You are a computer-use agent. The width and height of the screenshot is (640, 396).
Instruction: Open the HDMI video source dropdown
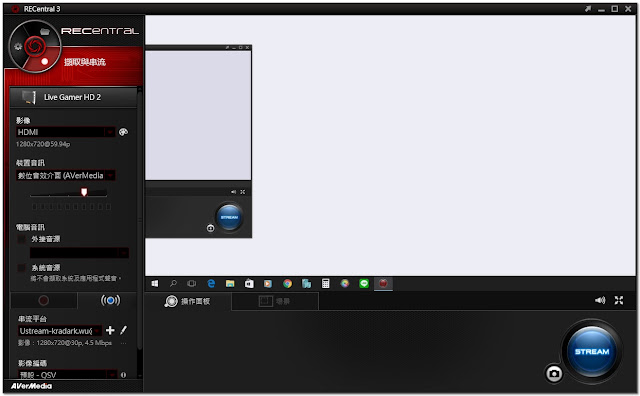65,132
